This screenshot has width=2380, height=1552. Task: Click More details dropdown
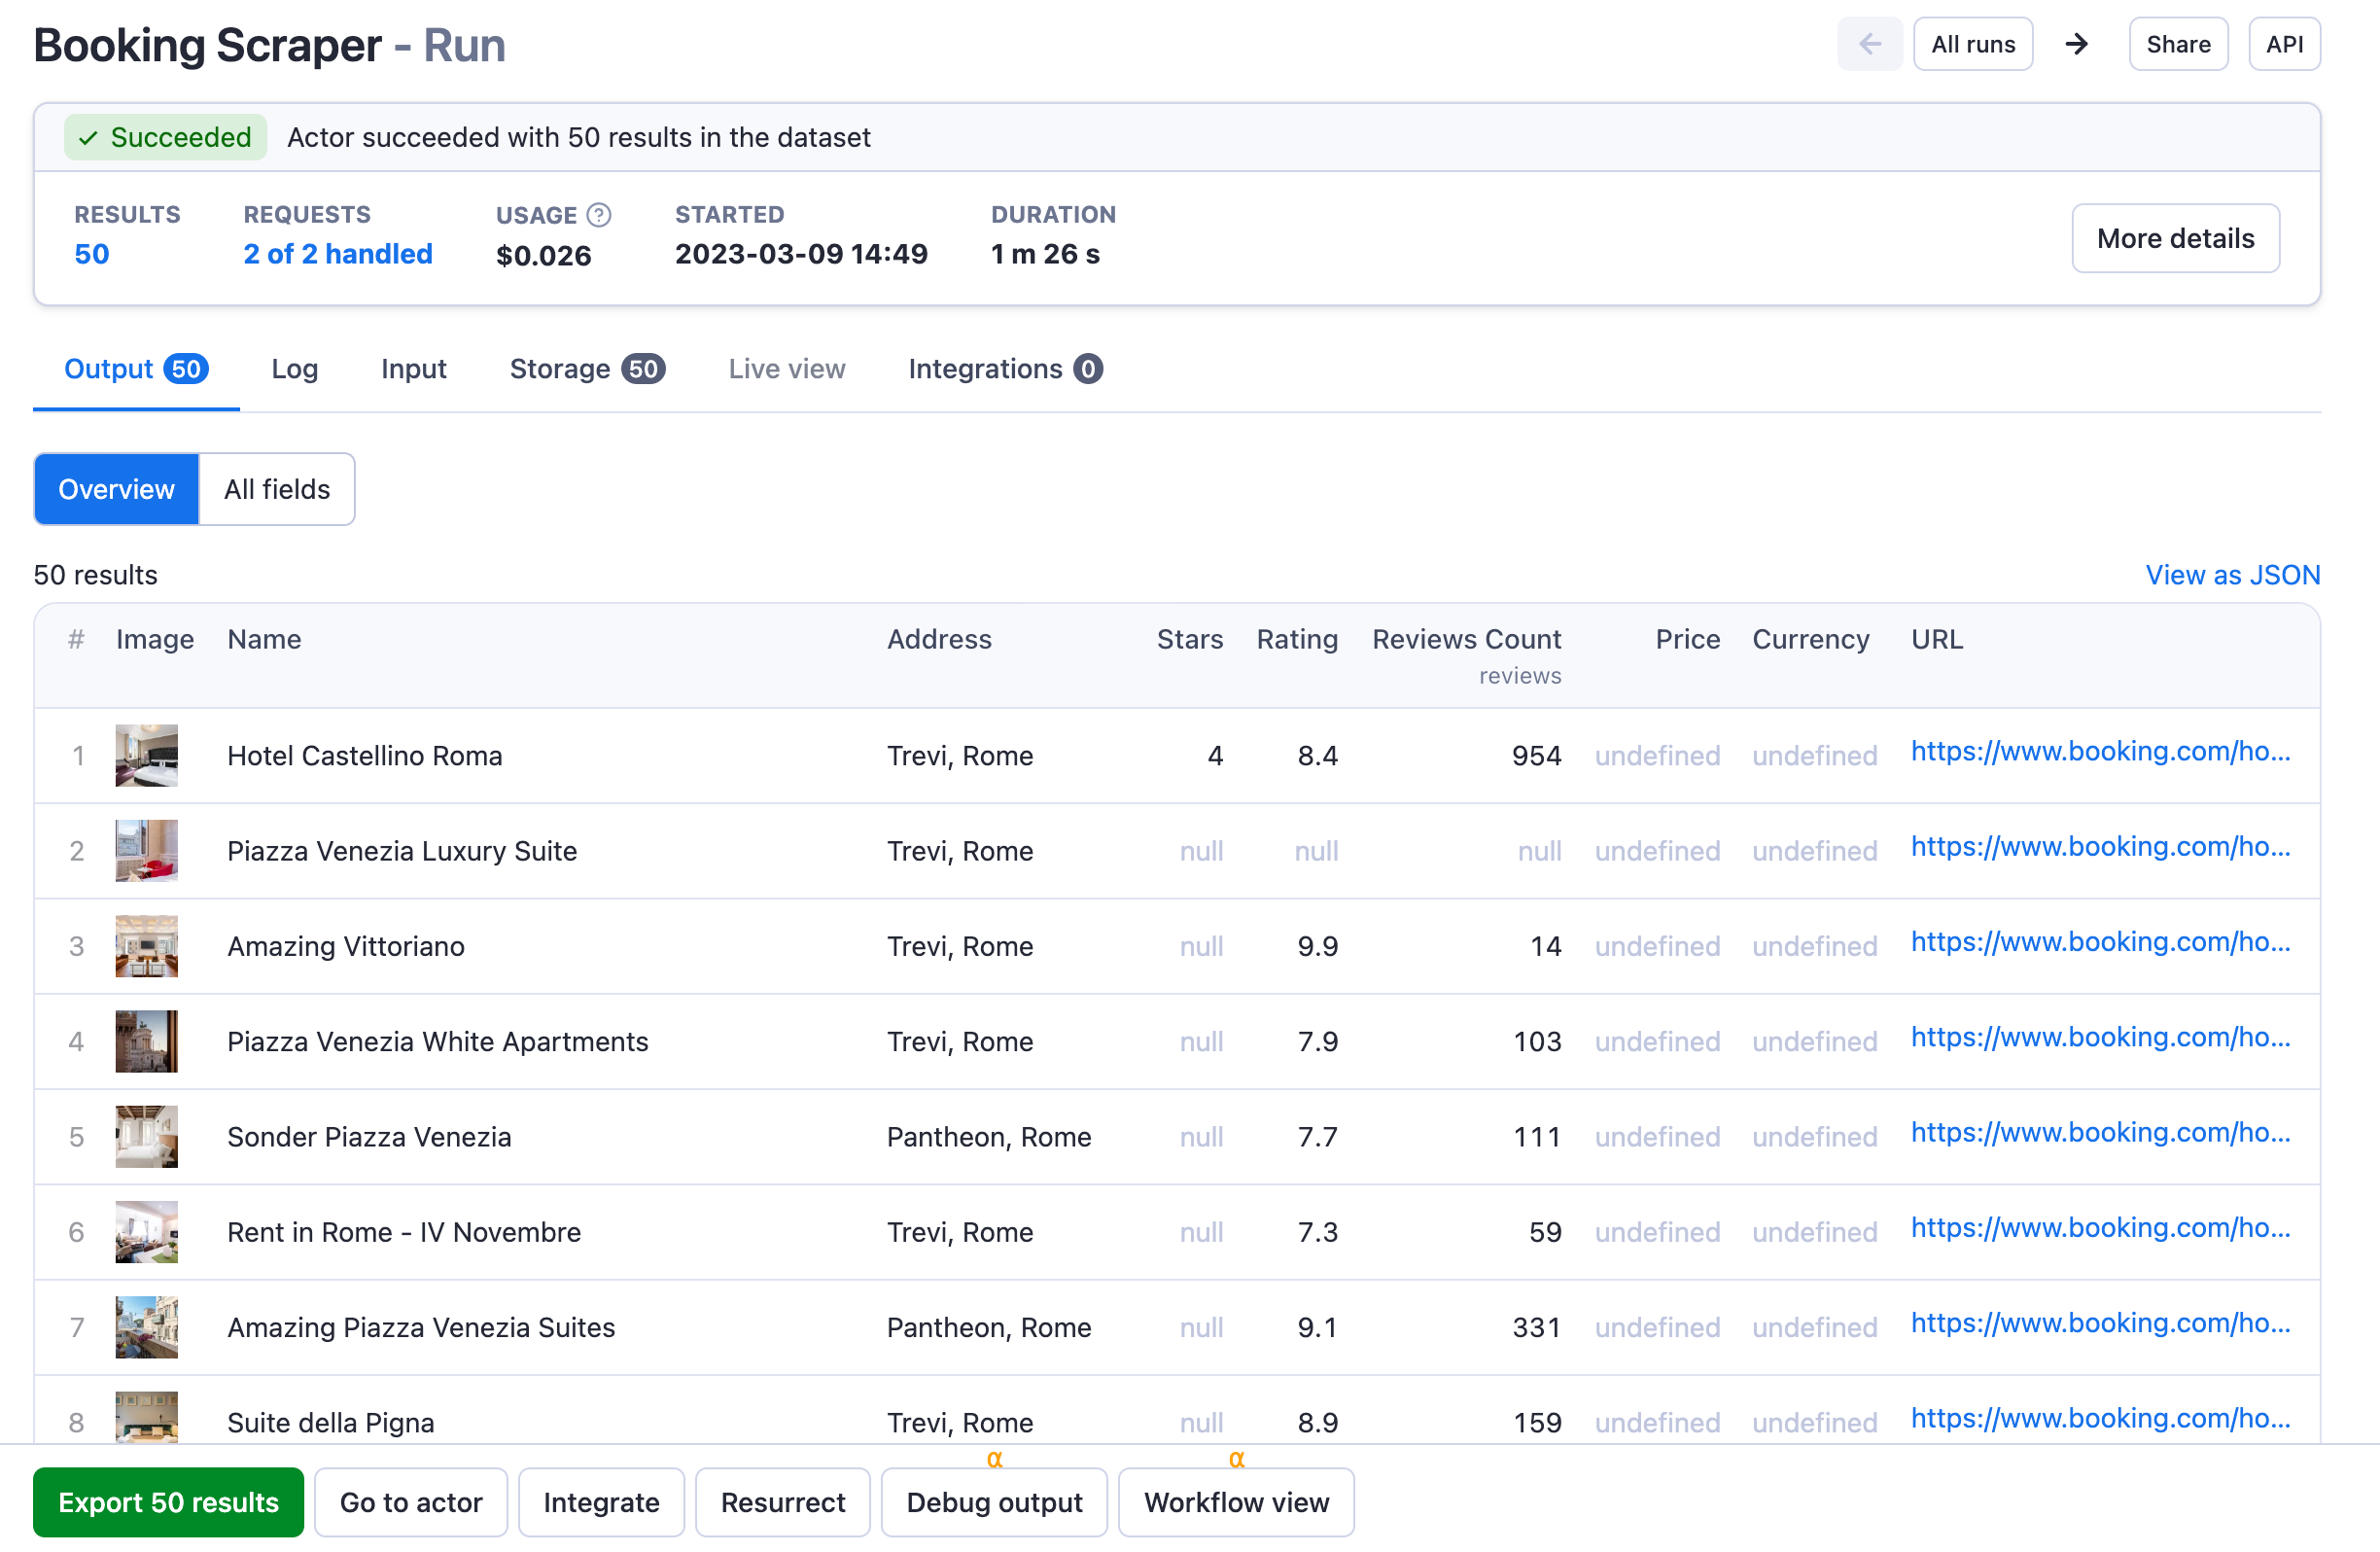(x=2175, y=238)
